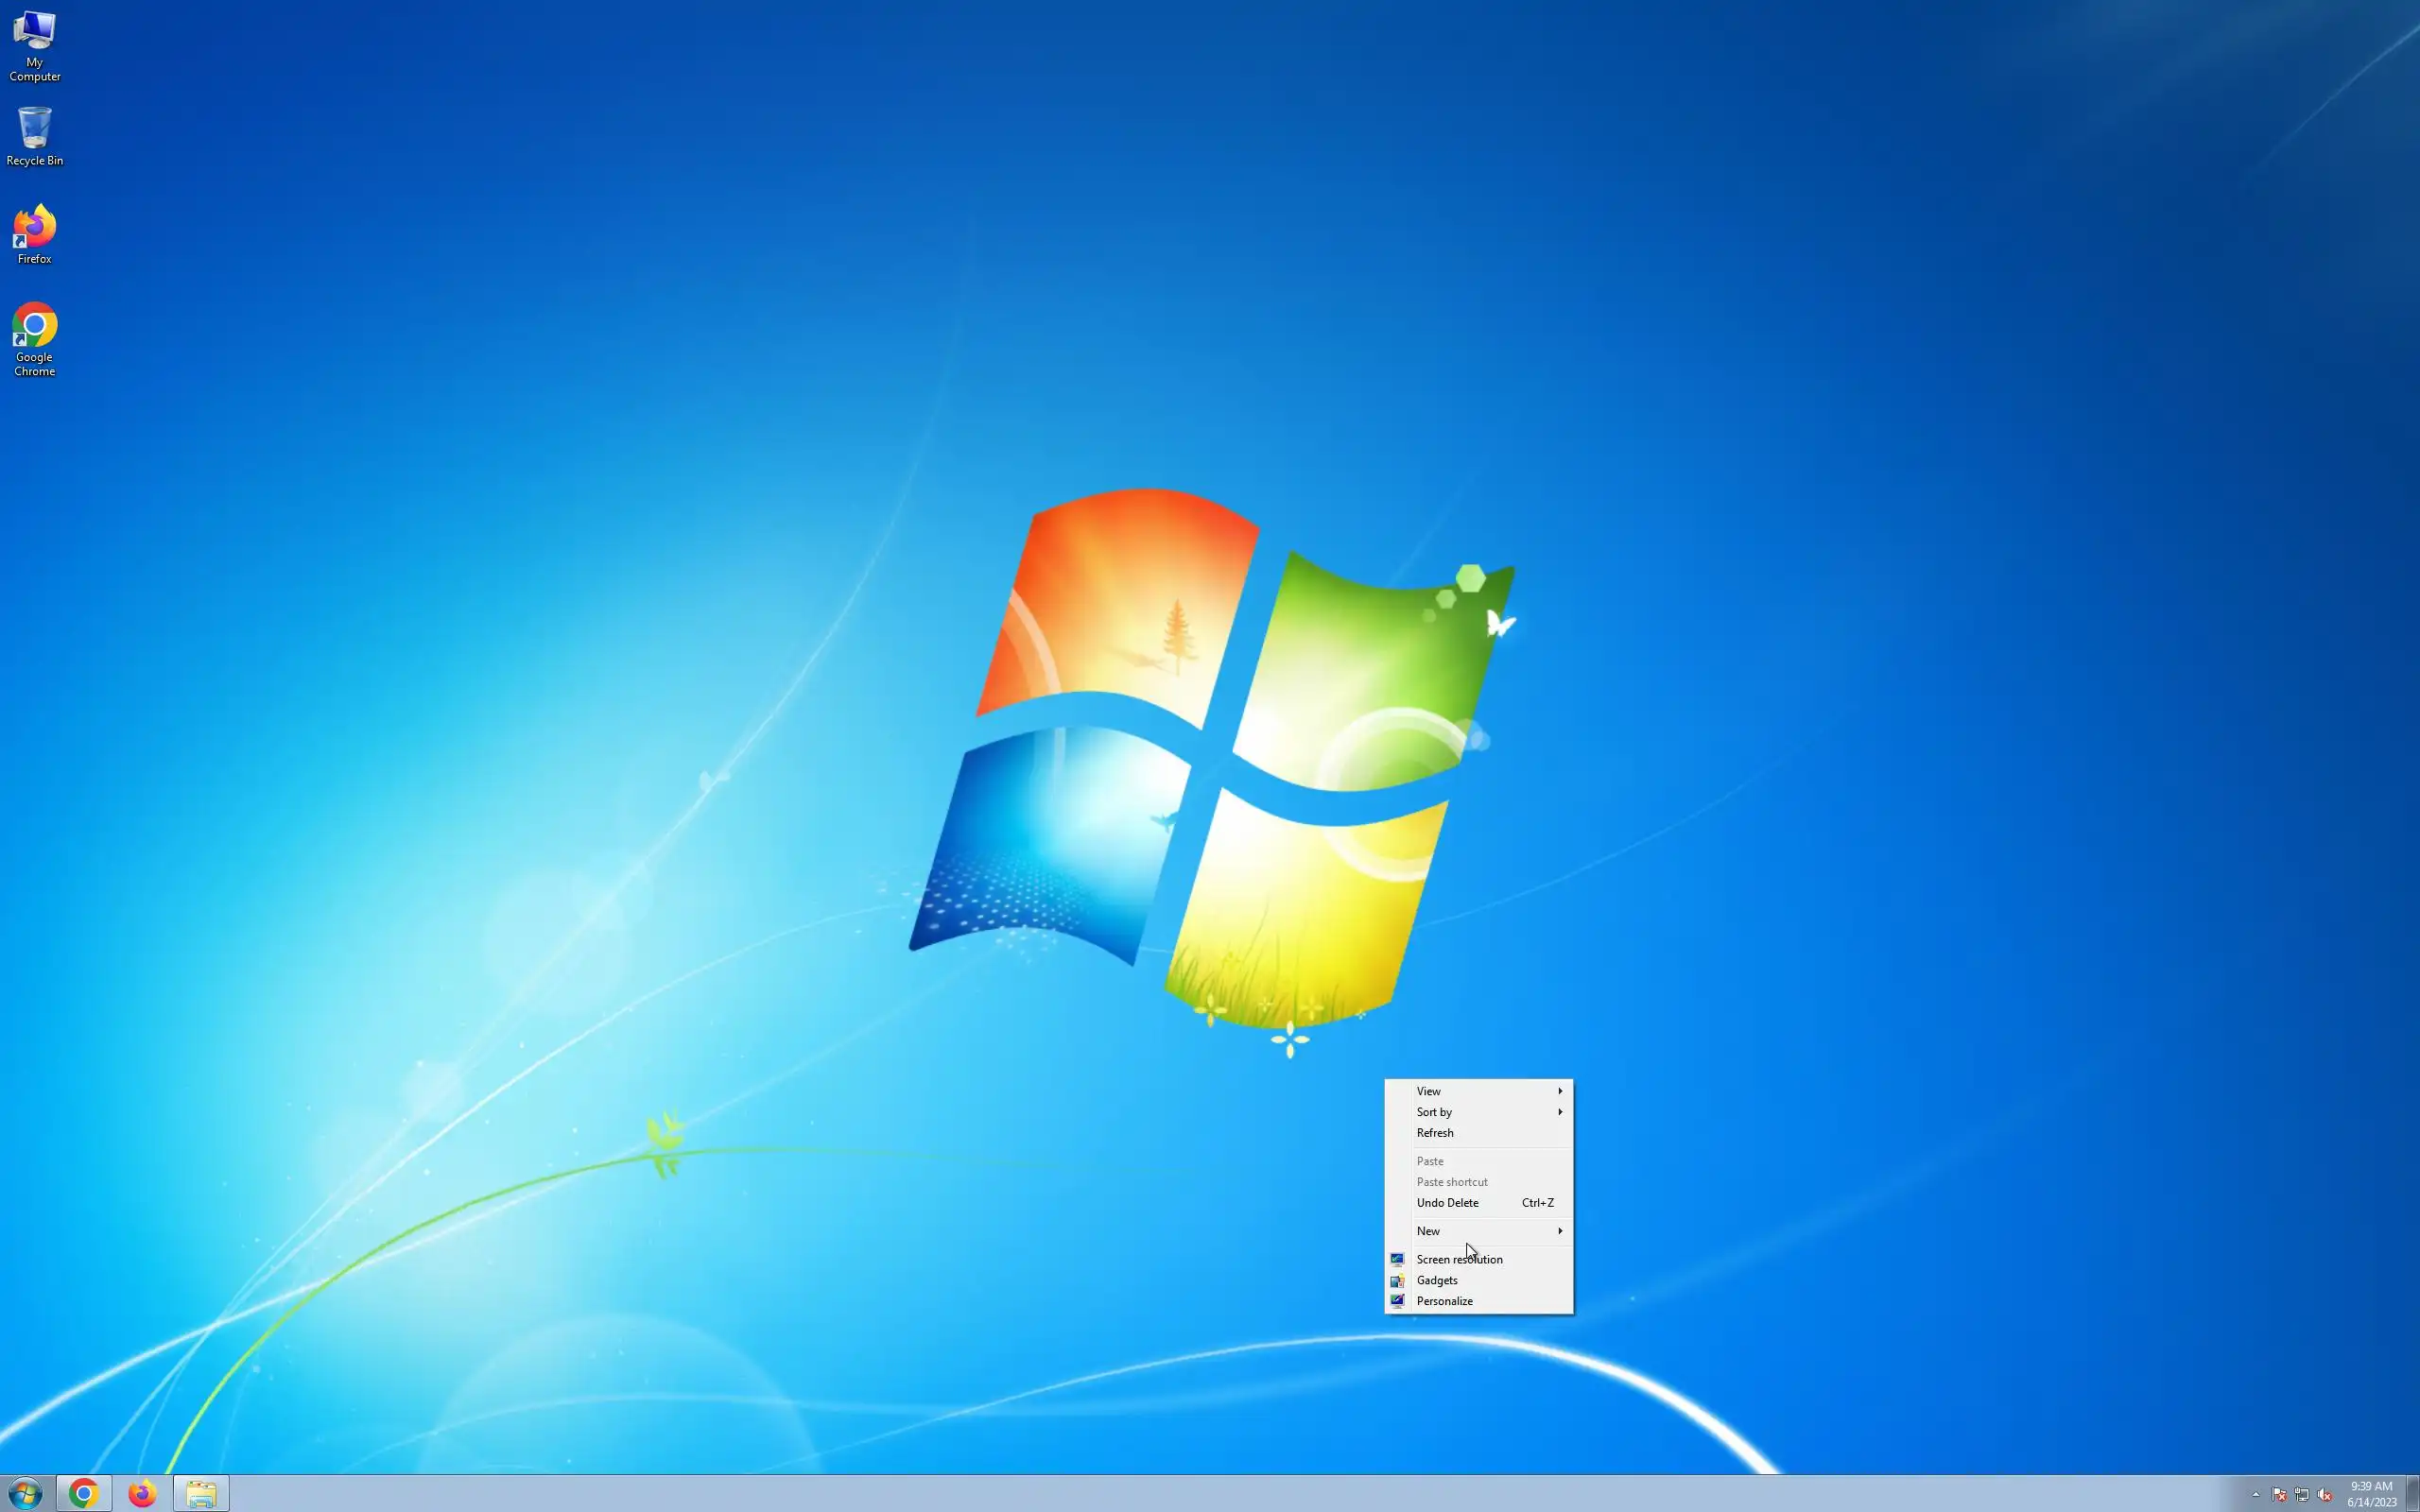2420x1512 pixels.
Task: Open Personalize from the context menu
Action: (x=1444, y=1301)
